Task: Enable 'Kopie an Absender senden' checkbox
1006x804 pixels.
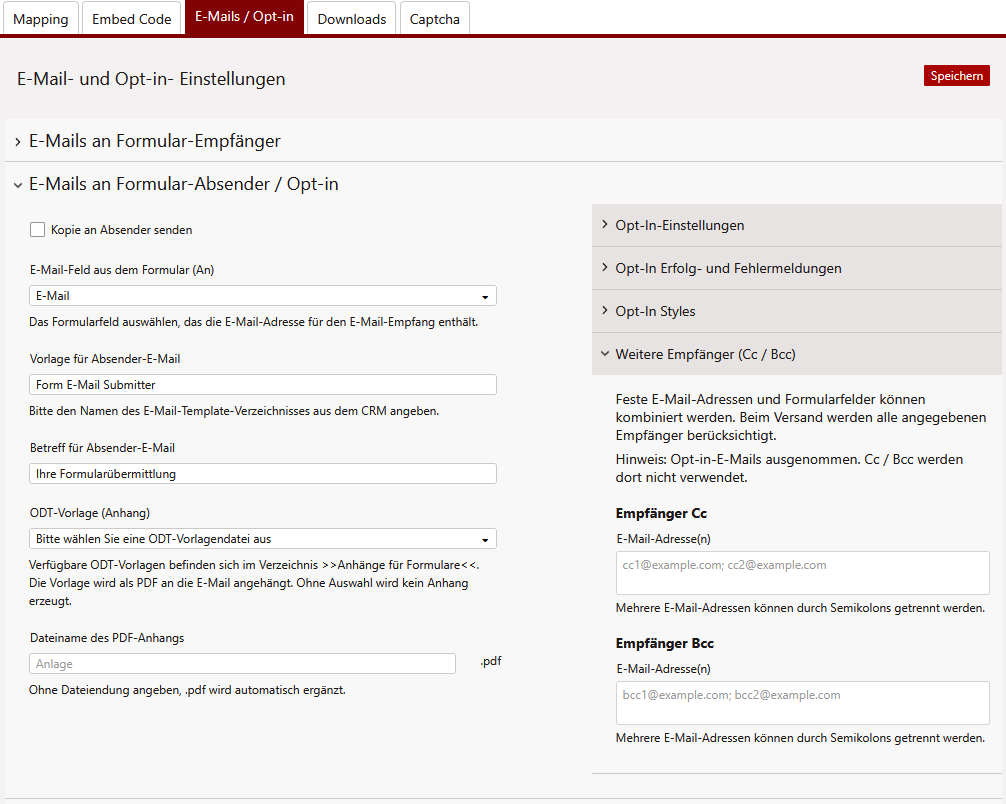Action: point(38,230)
